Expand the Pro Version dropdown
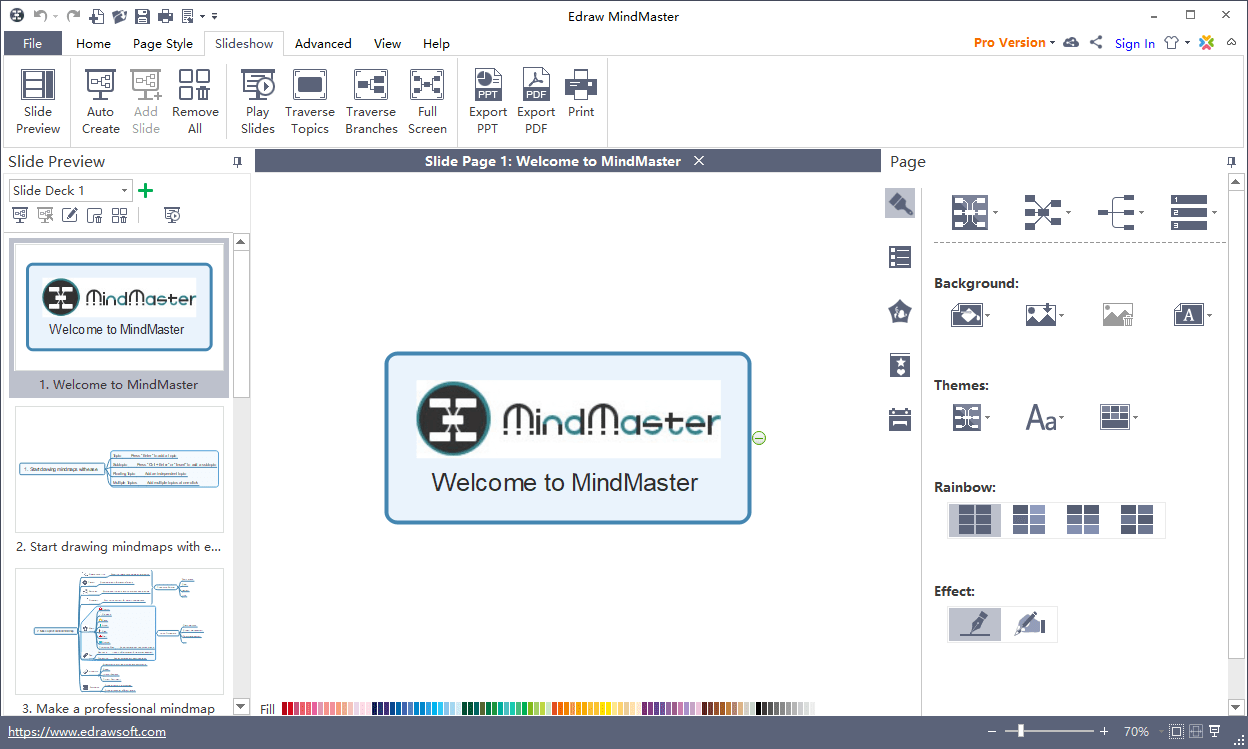This screenshot has width=1248, height=749. [x=1014, y=43]
